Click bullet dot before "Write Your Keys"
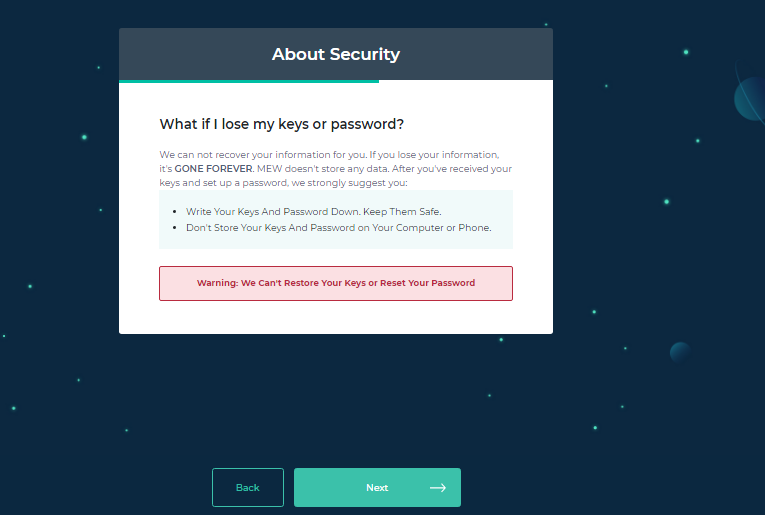This screenshot has height=515, width=765. coord(175,212)
